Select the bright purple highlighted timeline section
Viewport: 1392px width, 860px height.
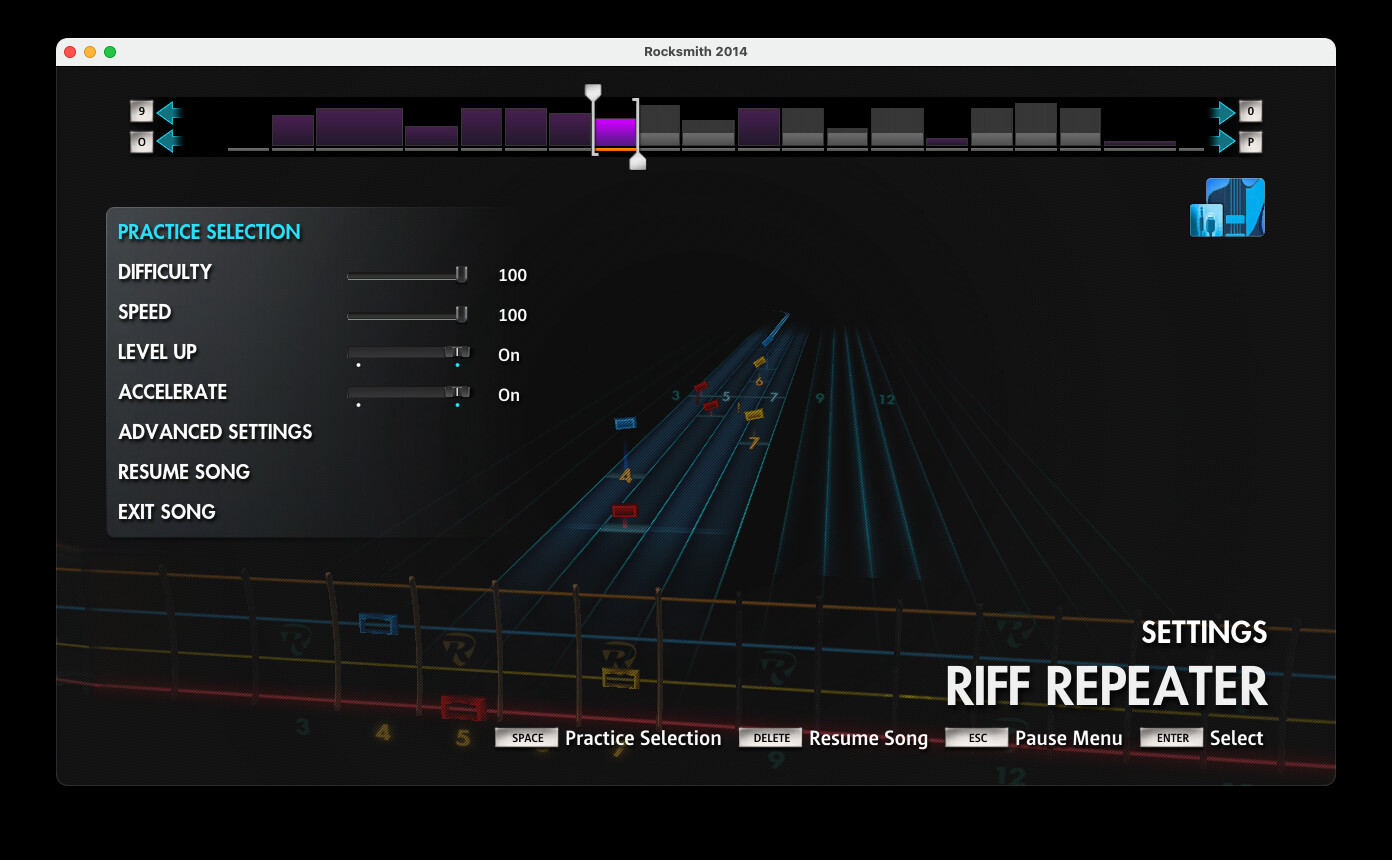coord(615,132)
